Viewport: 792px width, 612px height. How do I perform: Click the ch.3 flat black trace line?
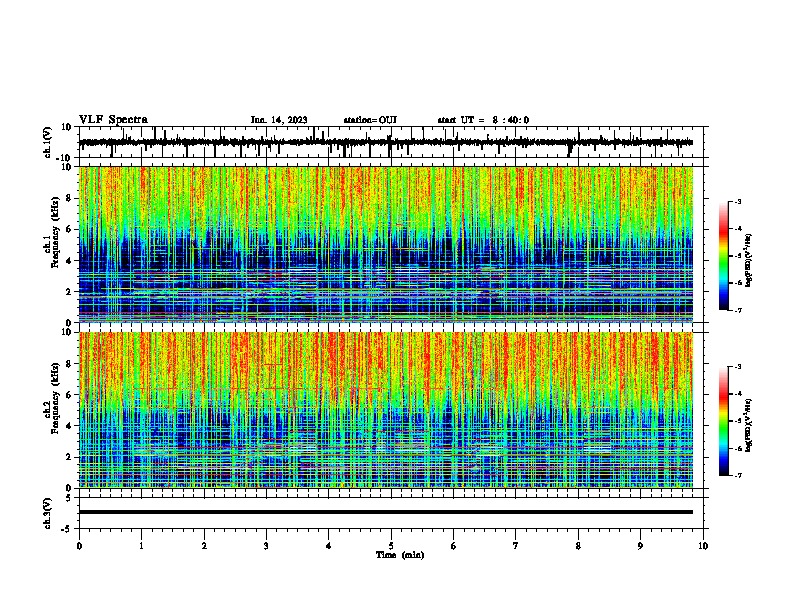pyautogui.click(x=386, y=512)
